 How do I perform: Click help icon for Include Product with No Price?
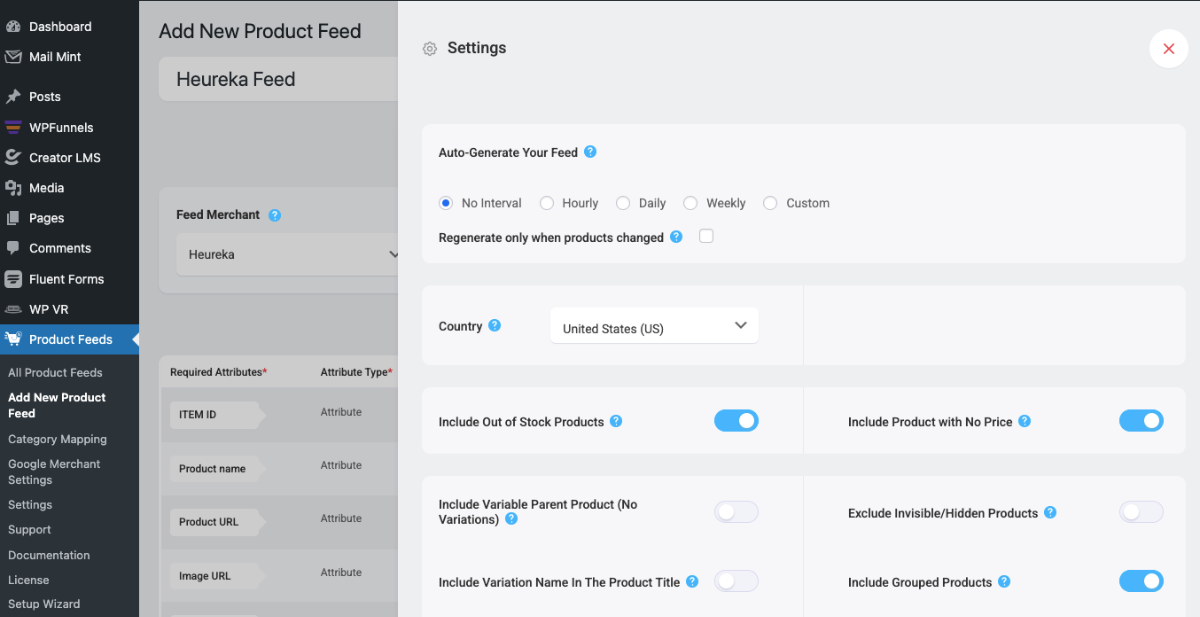(x=1024, y=421)
